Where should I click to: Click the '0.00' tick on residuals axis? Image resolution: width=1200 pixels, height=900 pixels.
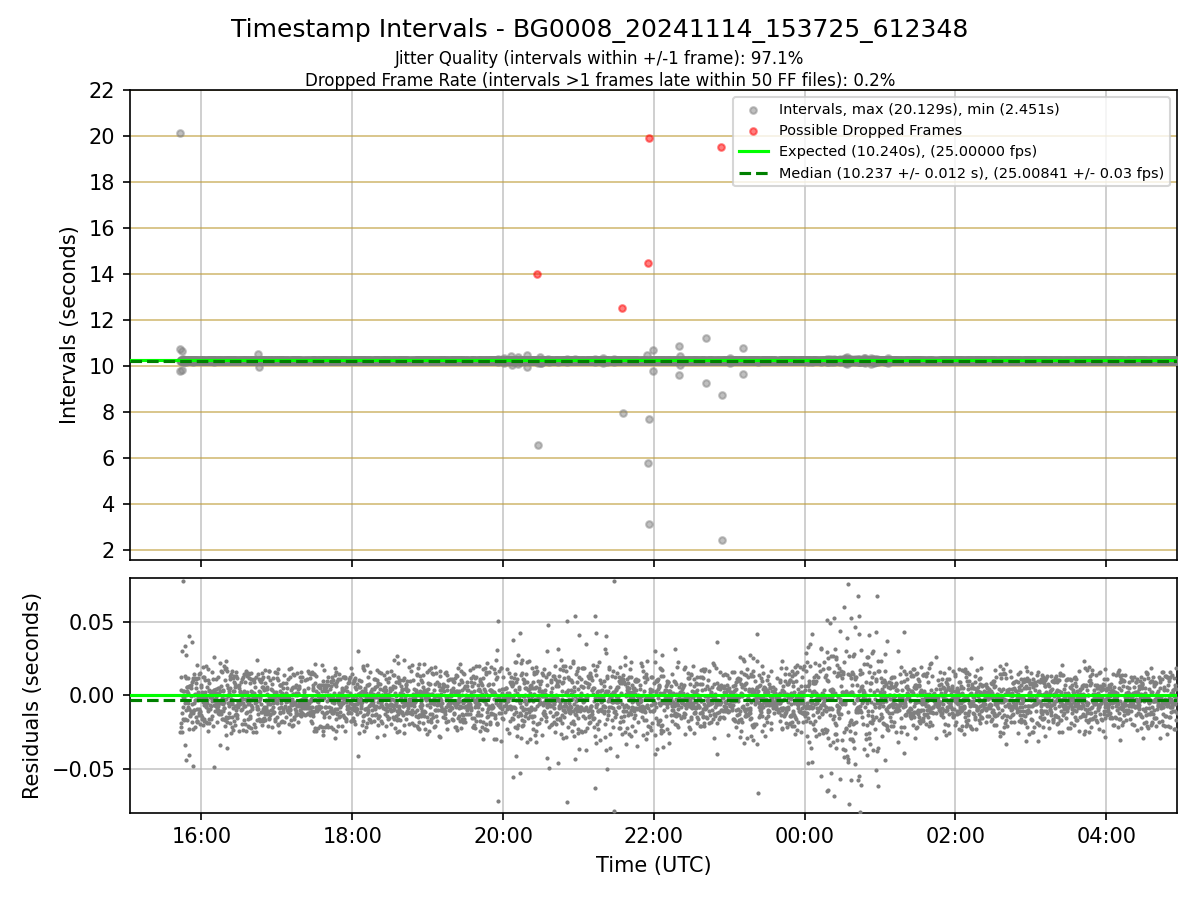pos(93,695)
